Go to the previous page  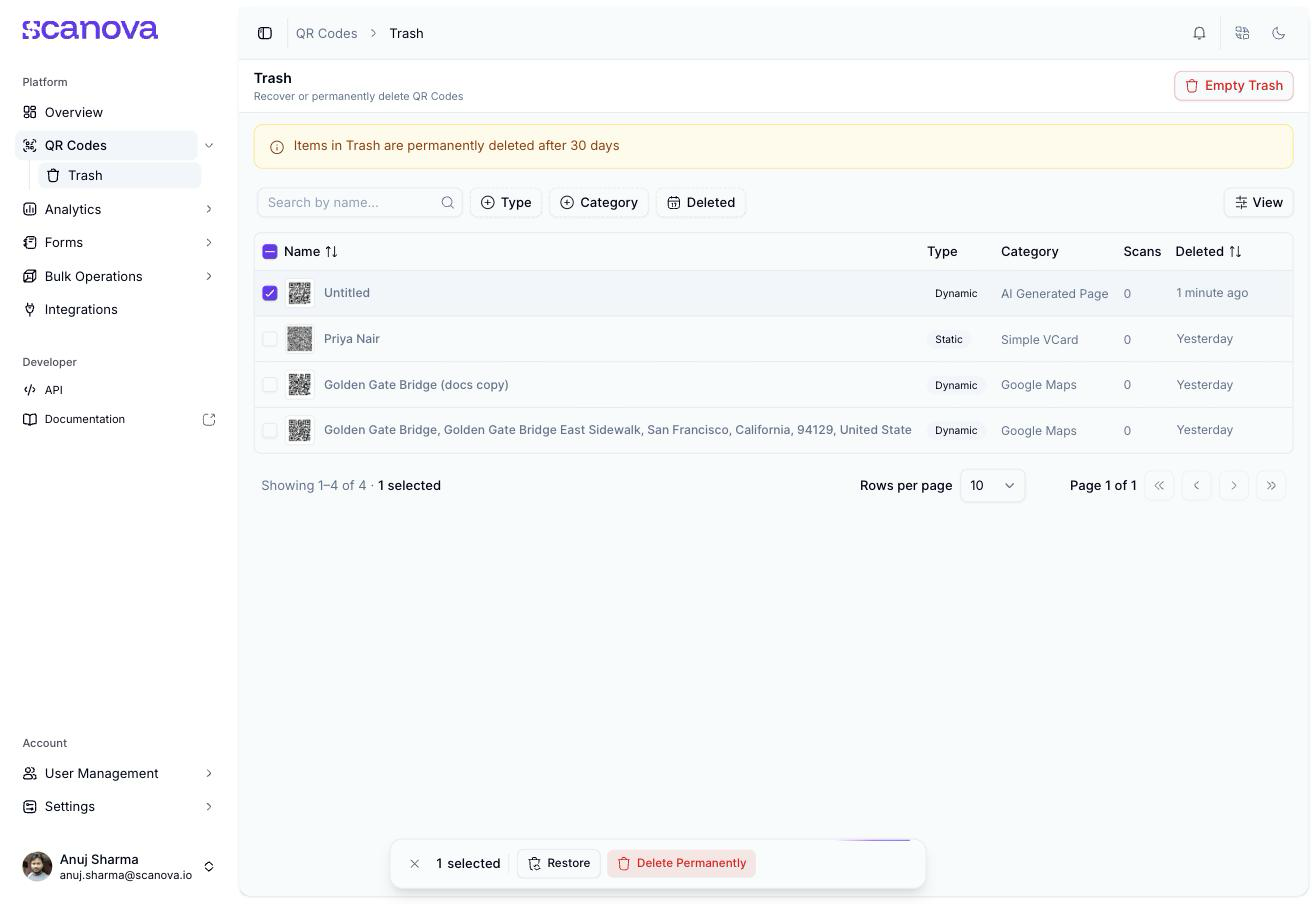pyautogui.click(x=1196, y=485)
